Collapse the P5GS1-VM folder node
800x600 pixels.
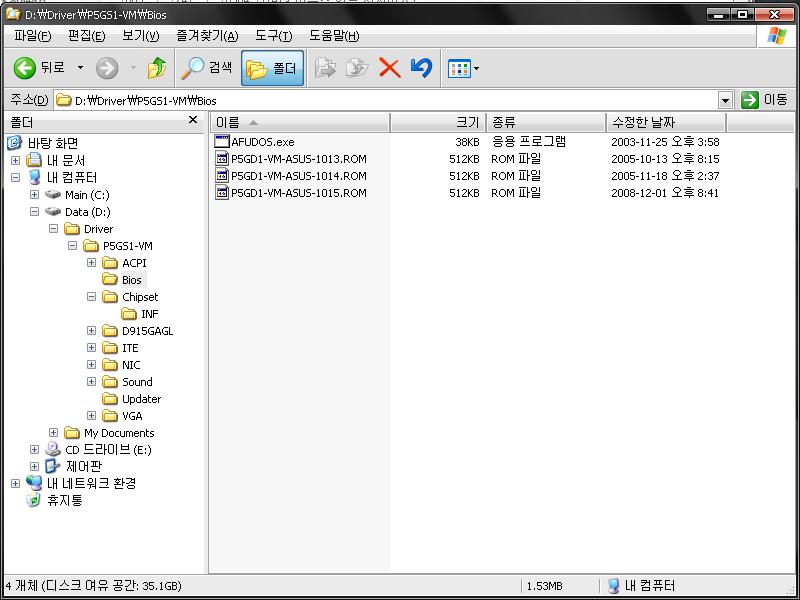[x=72, y=245]
